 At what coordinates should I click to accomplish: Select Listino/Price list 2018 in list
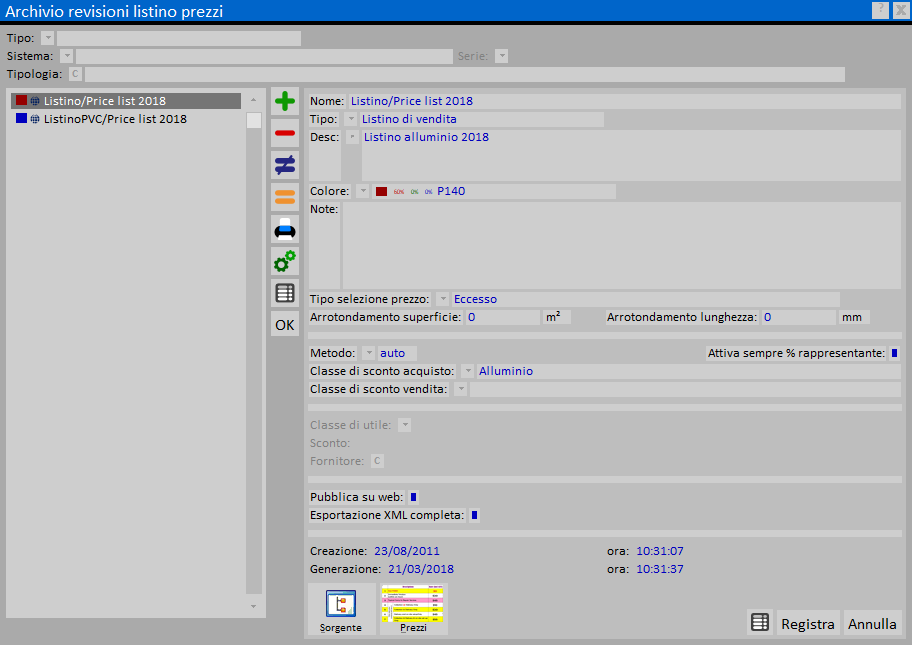(126, 101)
